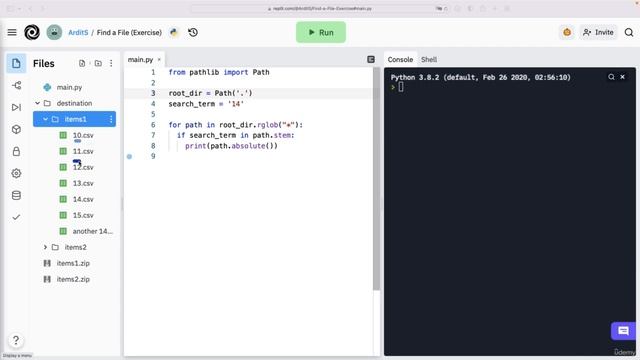Screen dimensions: 640x360
Task: Open items1 folder three-dot options
Action: point(111,119)
